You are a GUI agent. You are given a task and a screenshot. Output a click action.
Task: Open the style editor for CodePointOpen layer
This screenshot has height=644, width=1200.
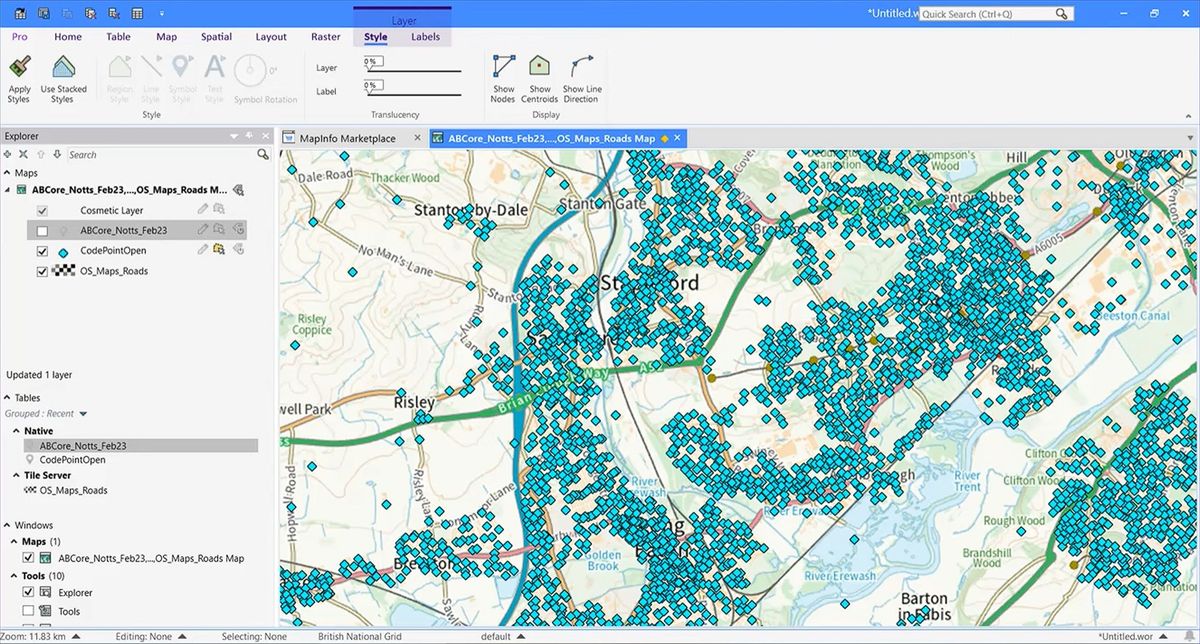pyautogui.click(x=202, y=250)
